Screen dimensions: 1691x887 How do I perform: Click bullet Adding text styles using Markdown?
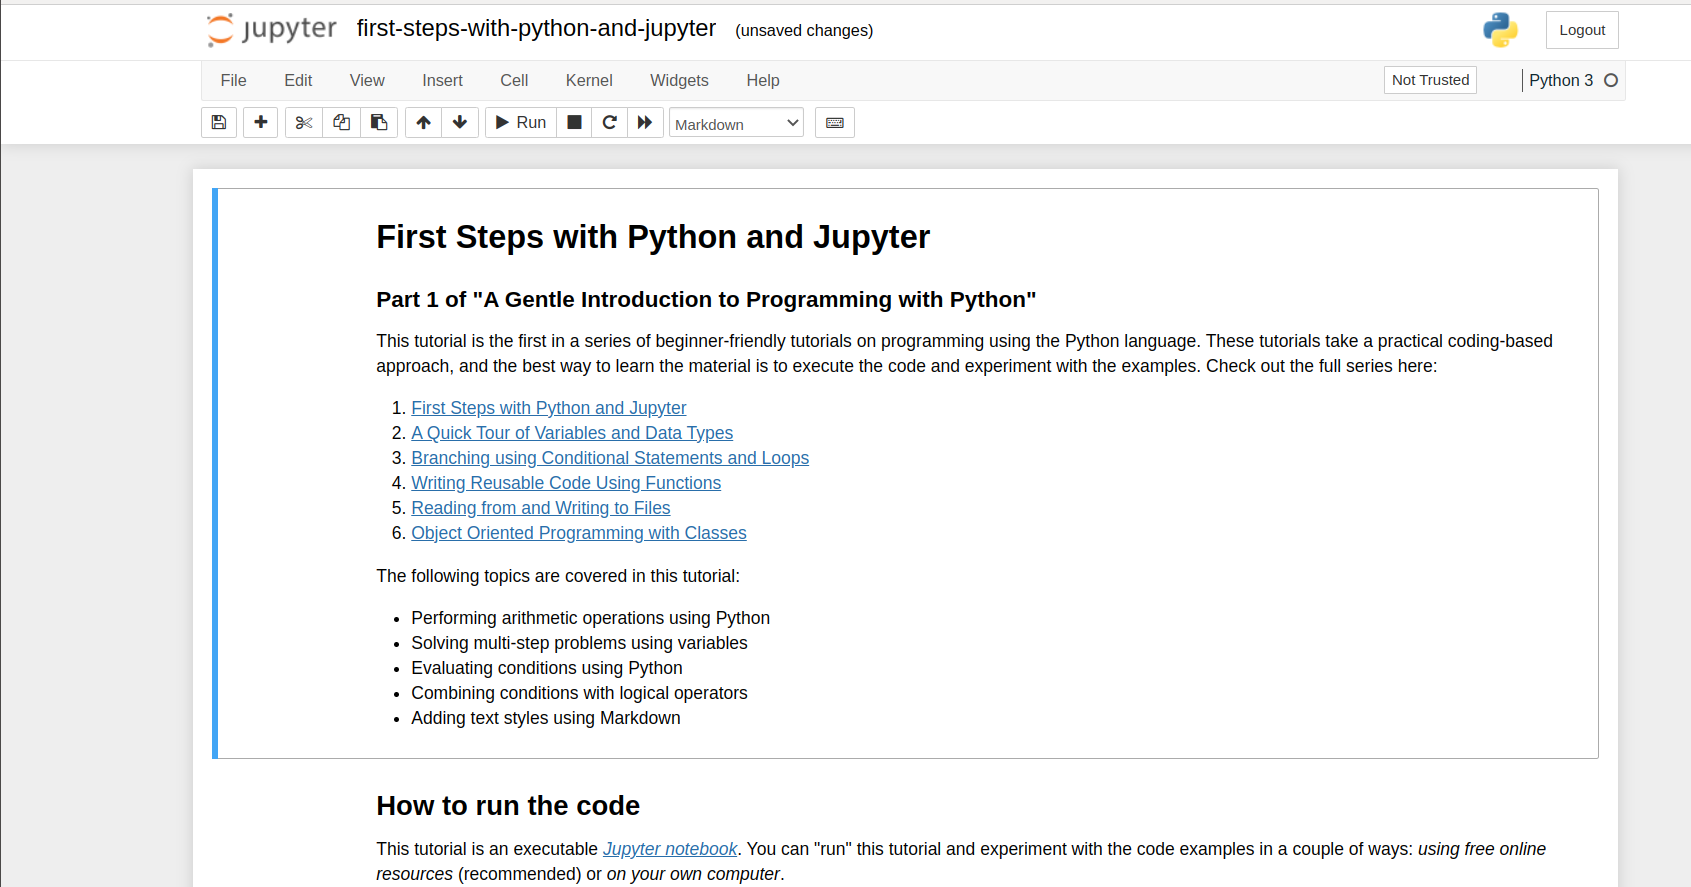tap(546, 718)
